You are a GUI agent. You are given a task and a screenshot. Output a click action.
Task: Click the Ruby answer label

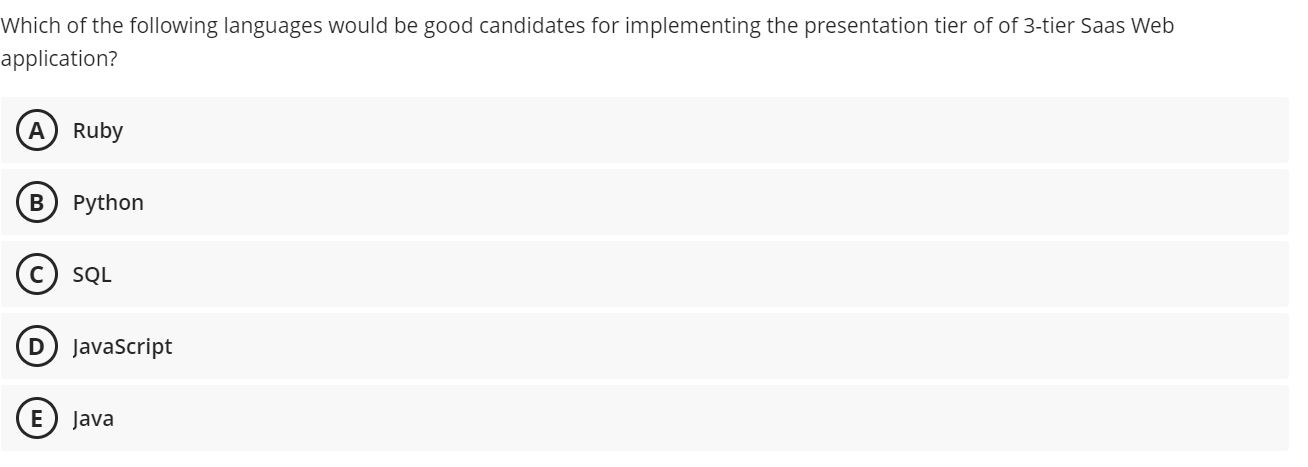coord(98,131)
